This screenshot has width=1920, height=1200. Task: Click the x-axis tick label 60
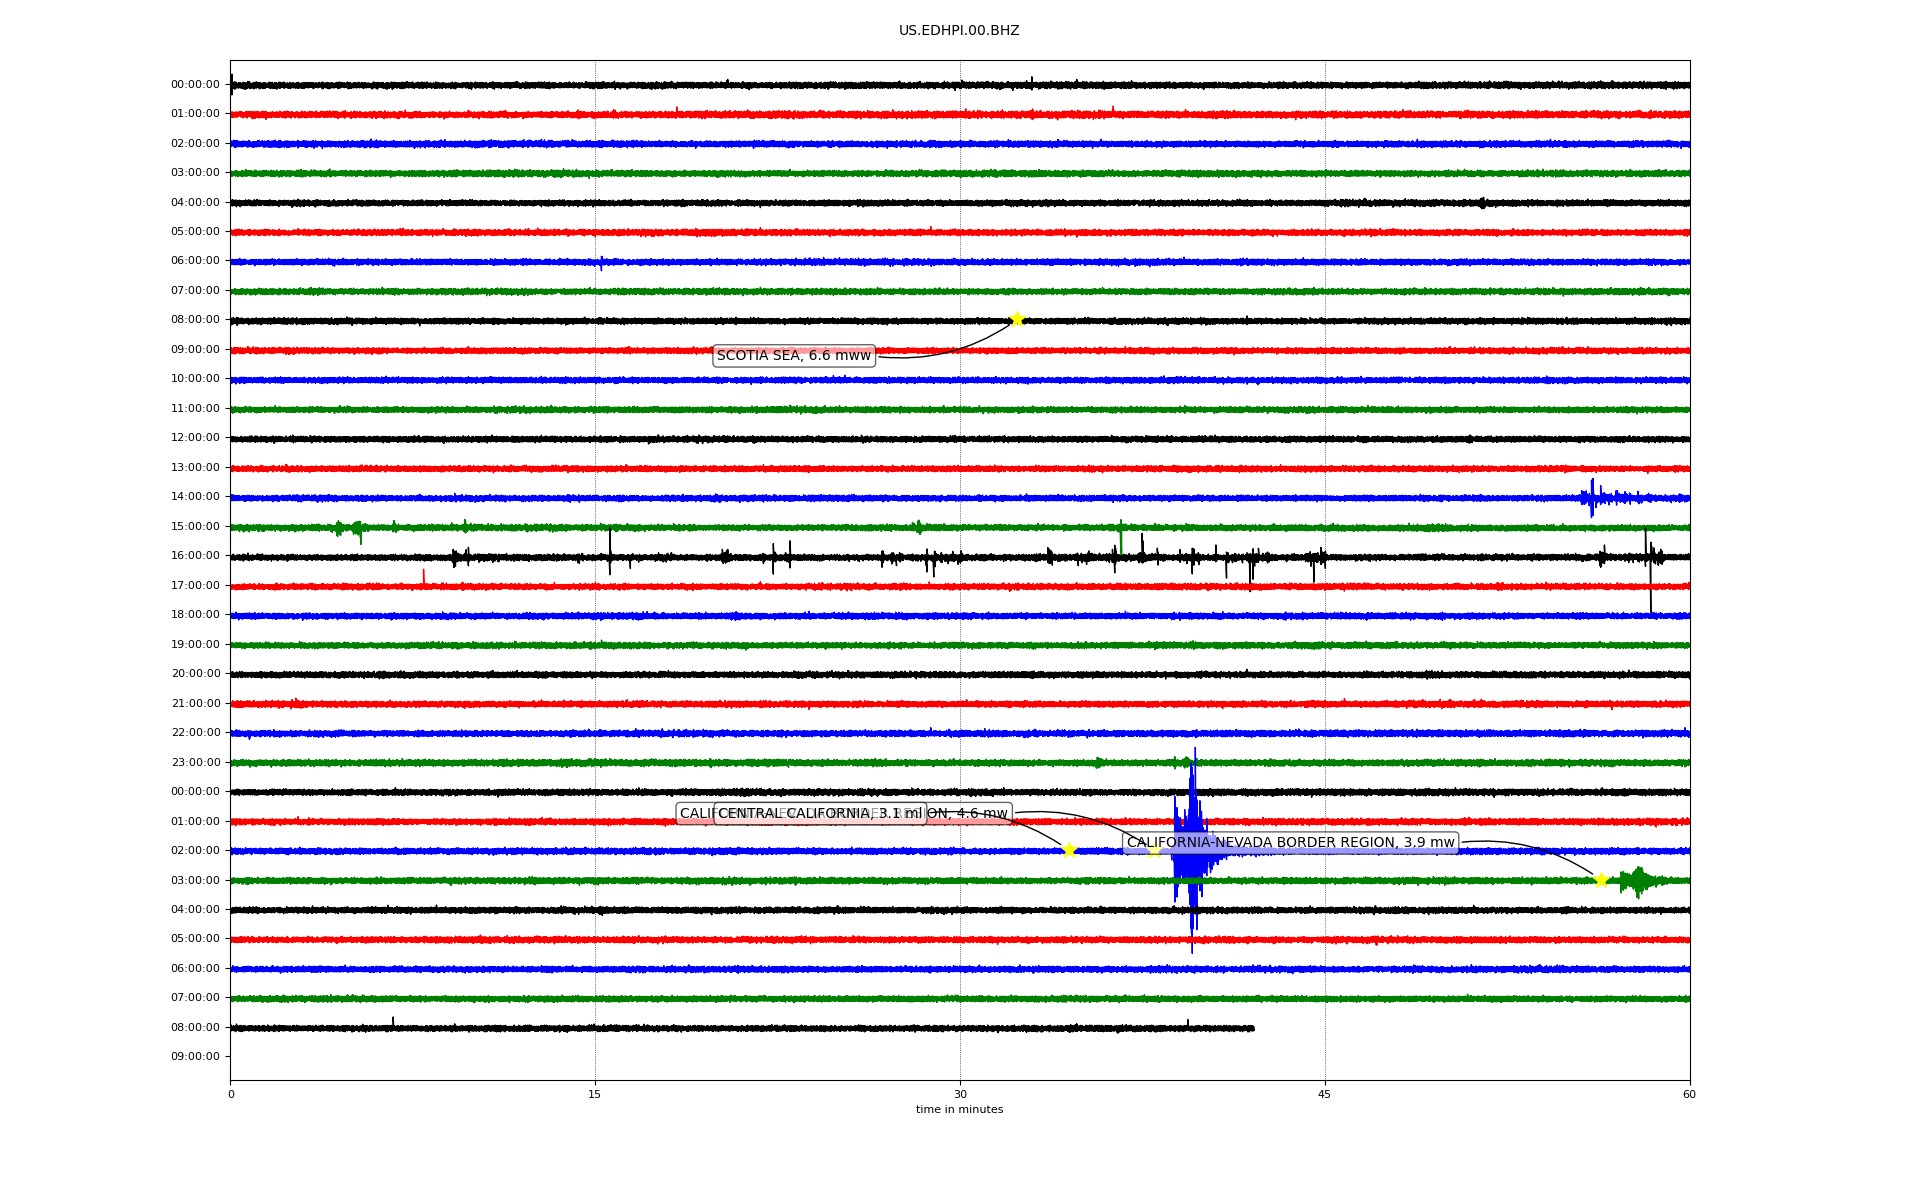pos(1689,1094)
